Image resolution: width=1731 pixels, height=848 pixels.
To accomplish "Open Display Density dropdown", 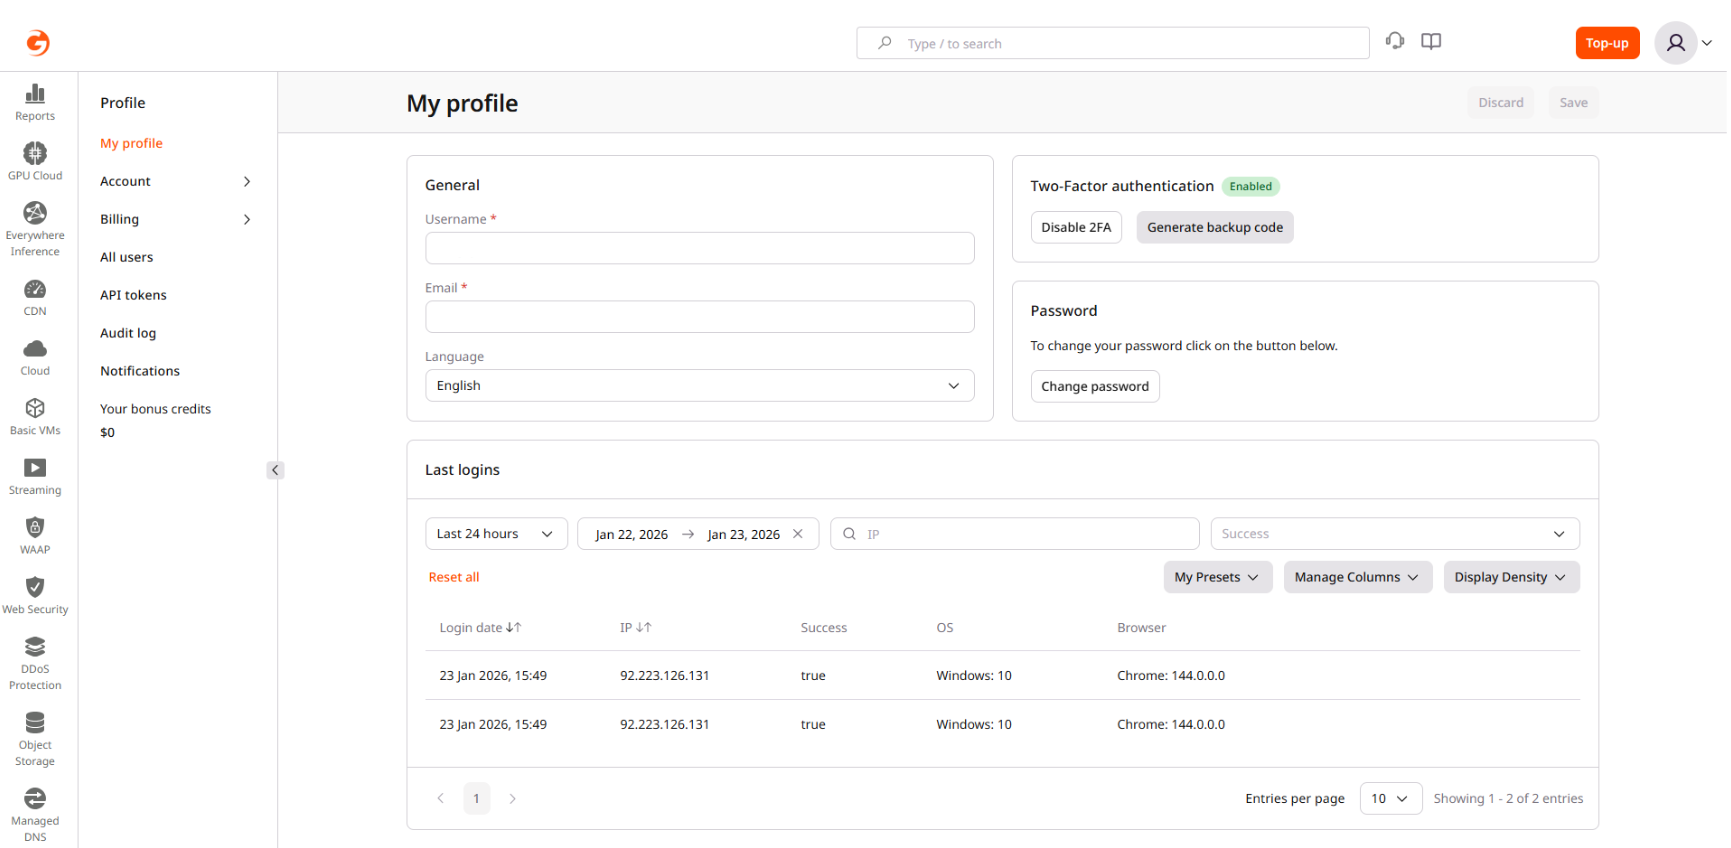I will 1511,577.
